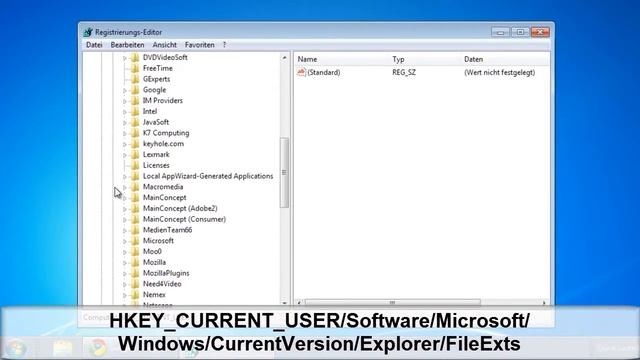Select the MainConcept (Consumer) key label
Viewport: 640px width, 360px height.
[184, 219]
